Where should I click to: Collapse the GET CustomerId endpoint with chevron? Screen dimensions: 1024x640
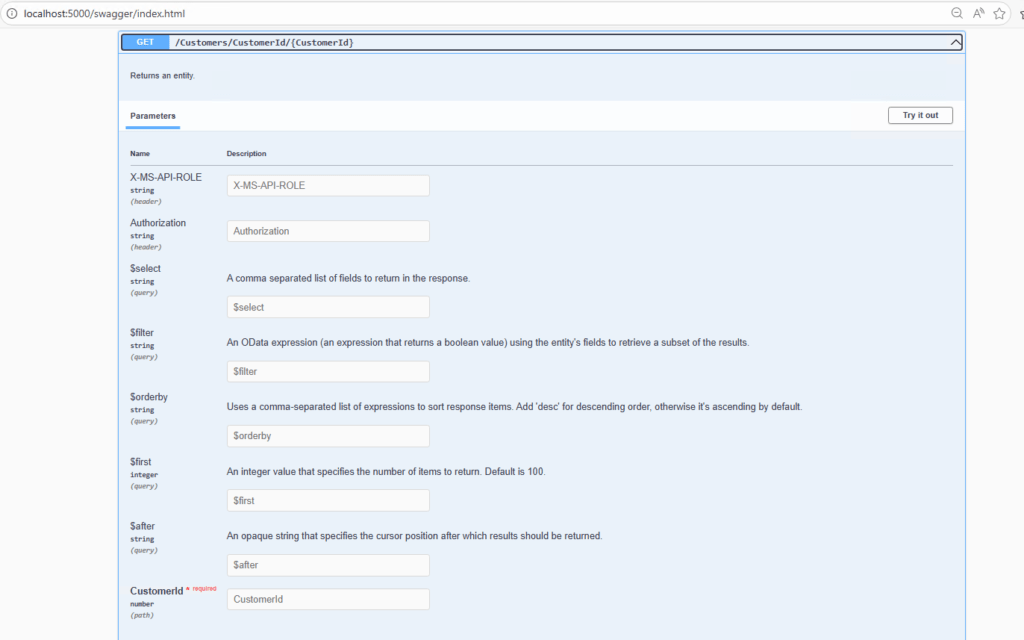click(955, 43)
